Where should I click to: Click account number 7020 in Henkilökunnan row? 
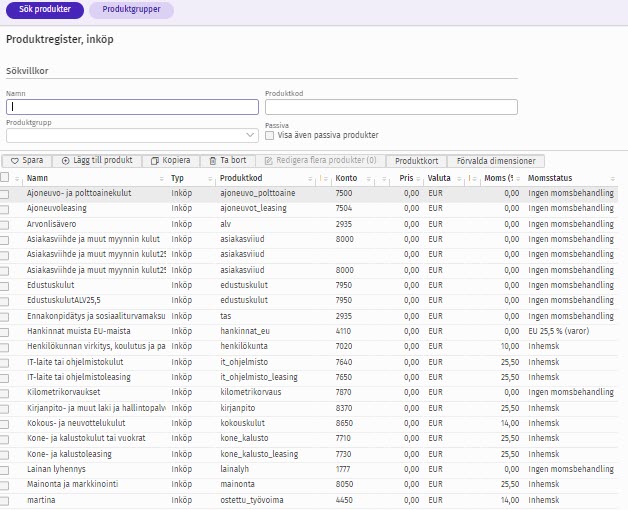tap(344, 346)
